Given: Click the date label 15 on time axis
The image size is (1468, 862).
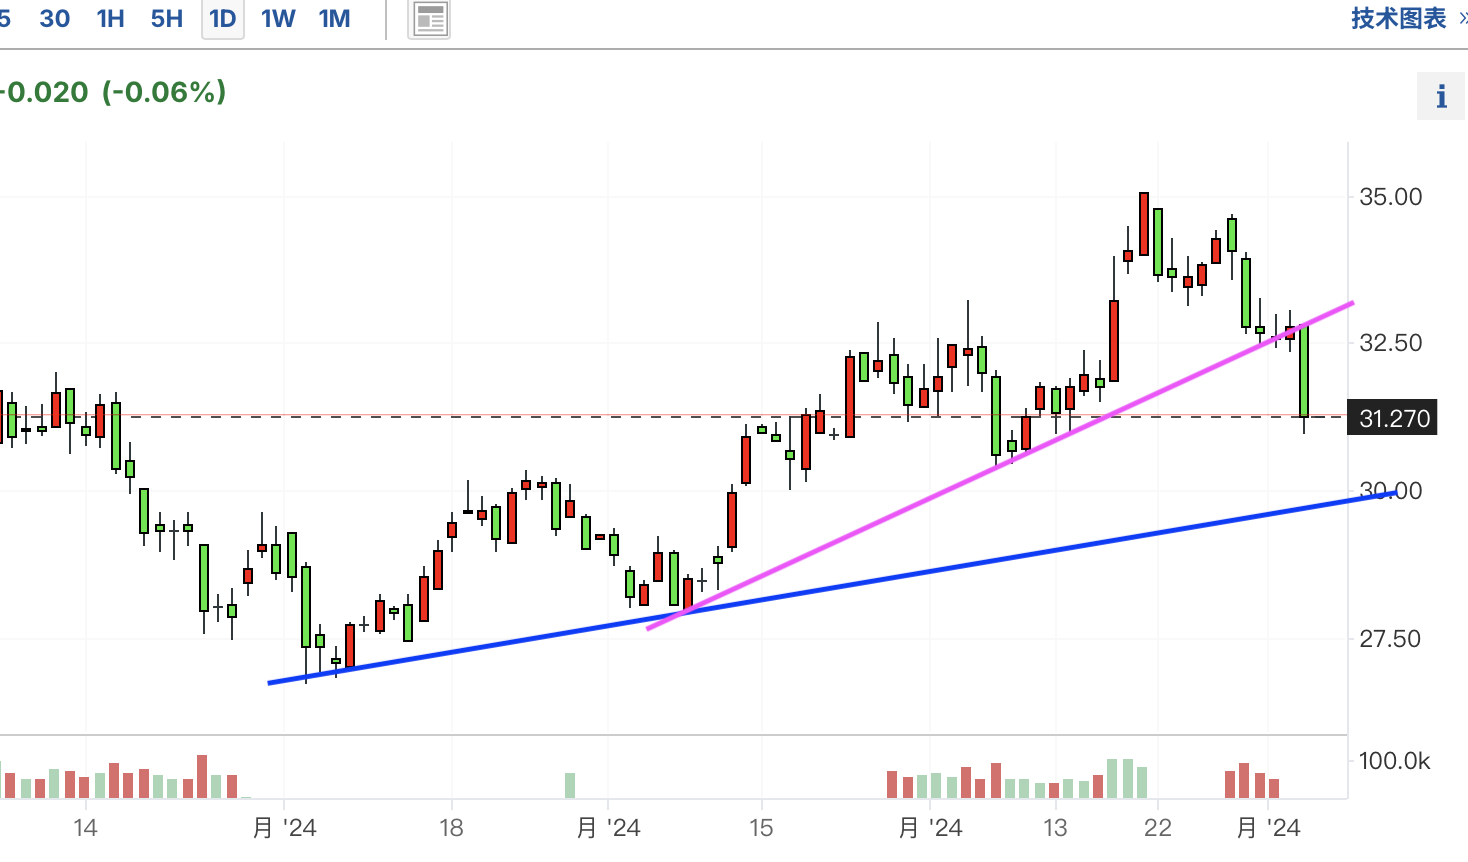Looking at the screenshot, I should click(761, 828).
